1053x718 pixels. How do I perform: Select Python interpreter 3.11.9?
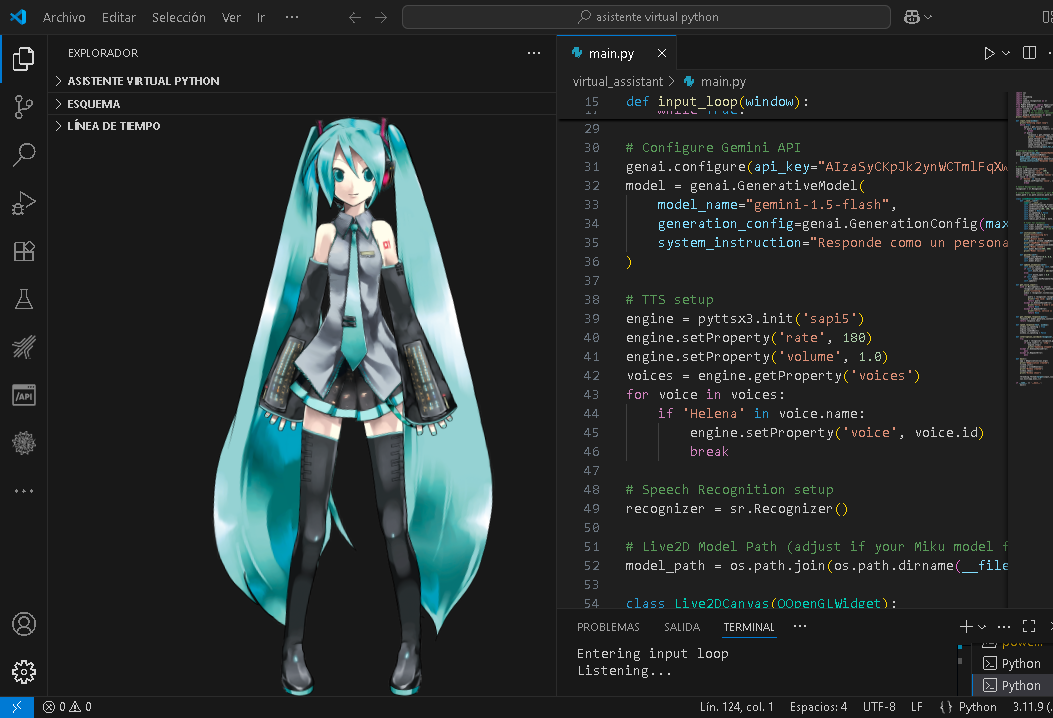[x=1031, y=707]
